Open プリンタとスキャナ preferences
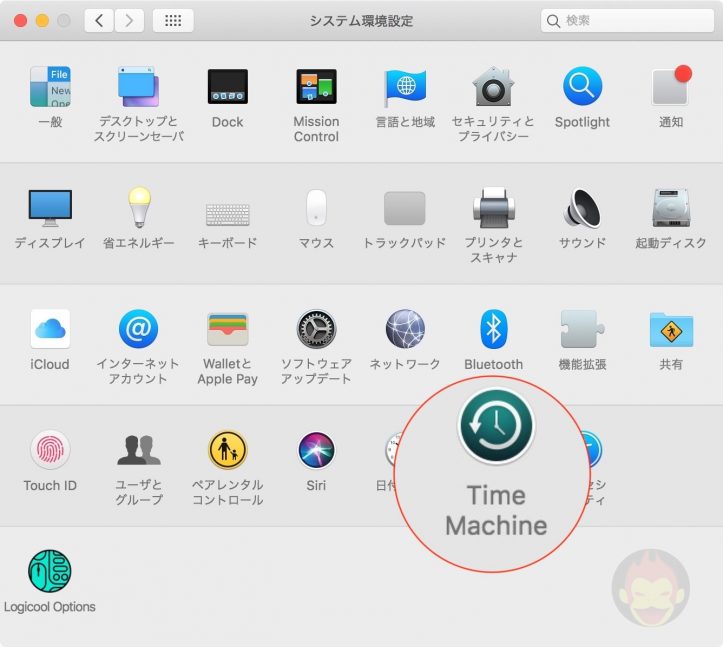Image resolution: width=723 pixels, height=647 pixels. coord(493,208)
